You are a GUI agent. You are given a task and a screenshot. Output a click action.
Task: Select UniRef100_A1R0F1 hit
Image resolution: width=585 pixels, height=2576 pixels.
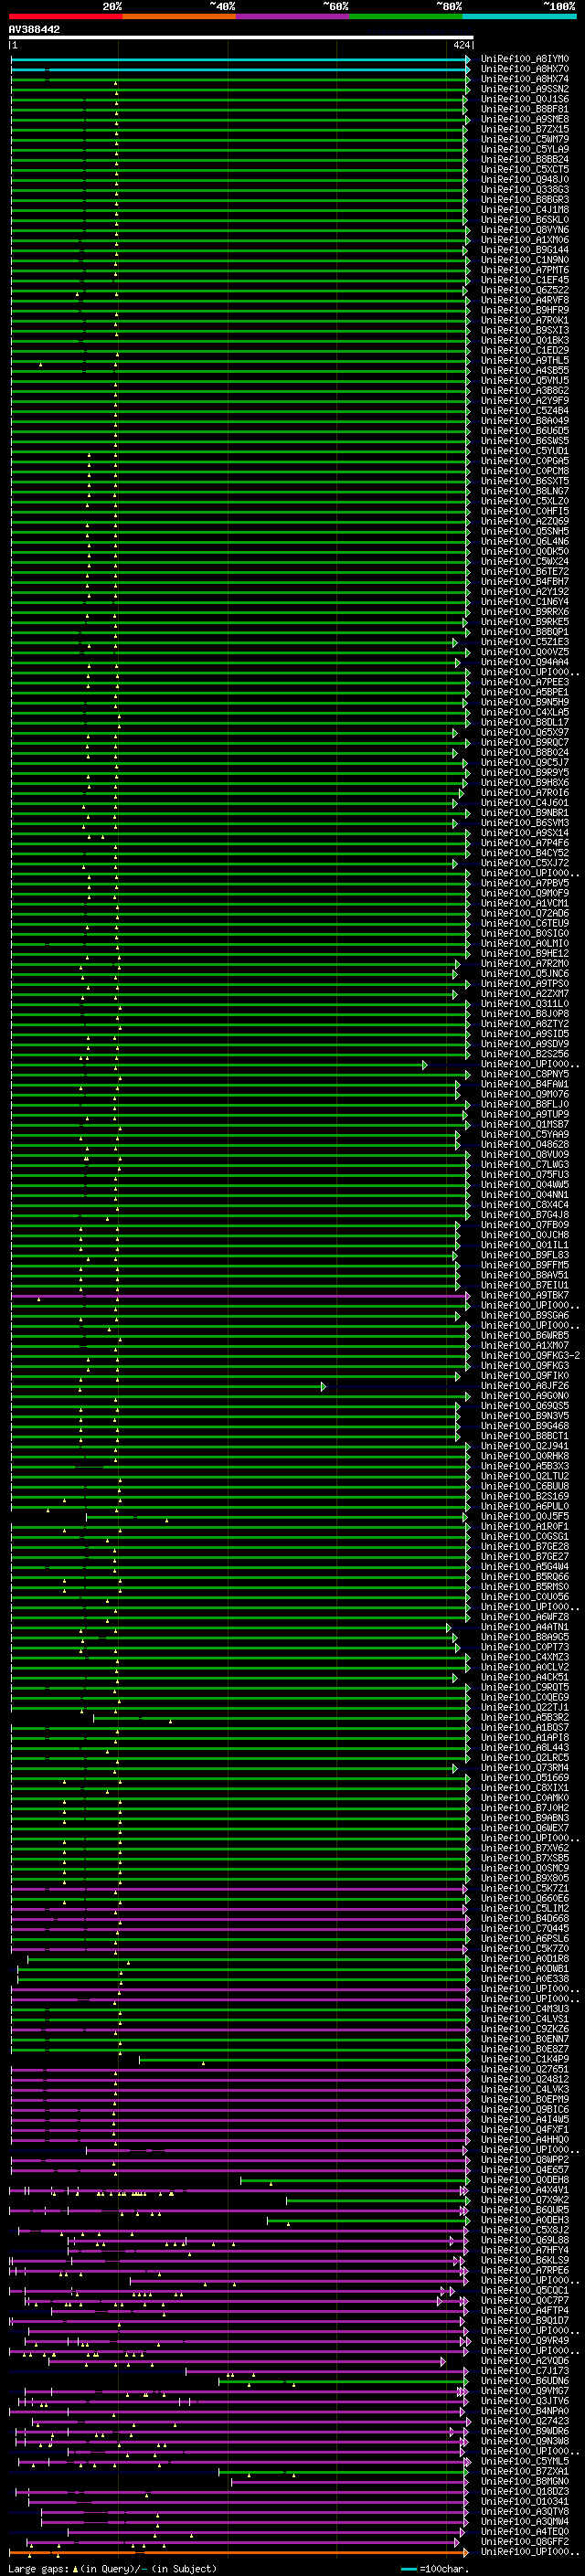(525, 1526)
